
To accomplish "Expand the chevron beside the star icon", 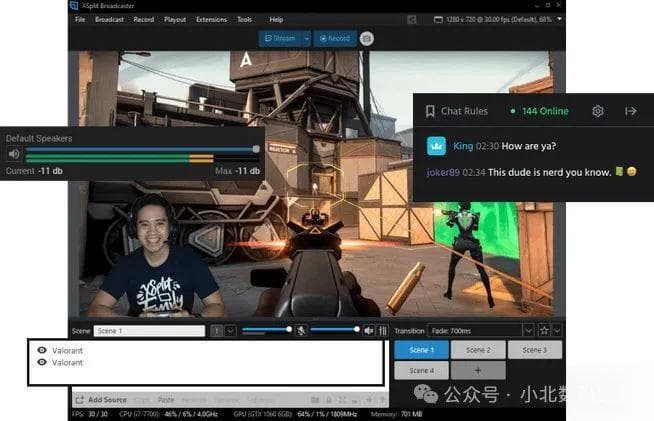I will point(557,331).
